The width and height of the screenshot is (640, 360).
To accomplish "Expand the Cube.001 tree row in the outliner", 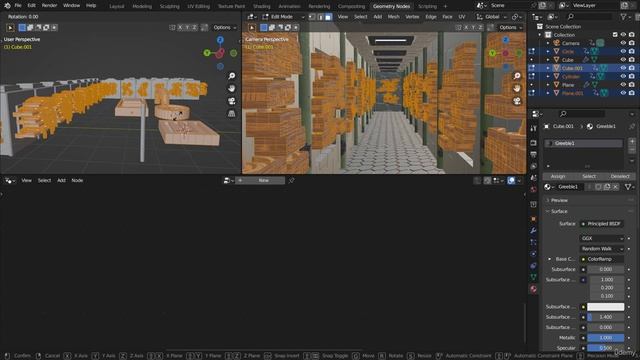I will [548, 68].
